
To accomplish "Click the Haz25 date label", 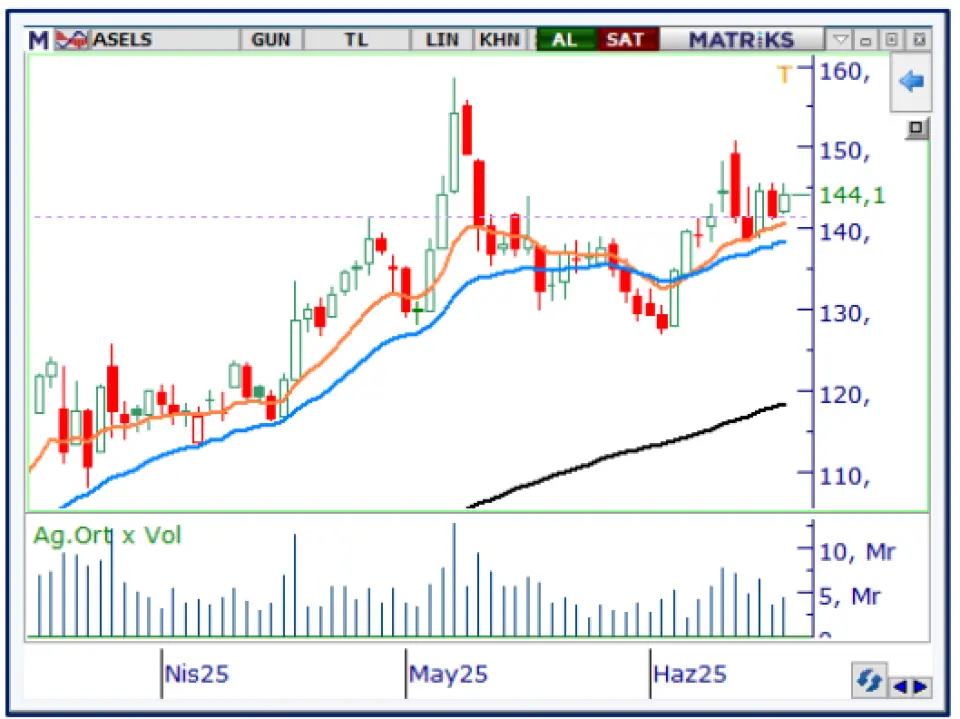I will pyautogui.click(x=690, y=674).
